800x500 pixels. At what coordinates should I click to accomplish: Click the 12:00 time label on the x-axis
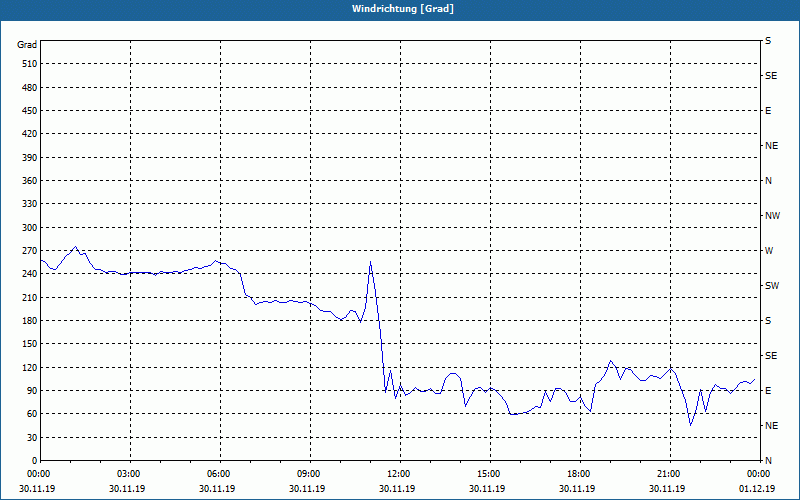point(398,473)
